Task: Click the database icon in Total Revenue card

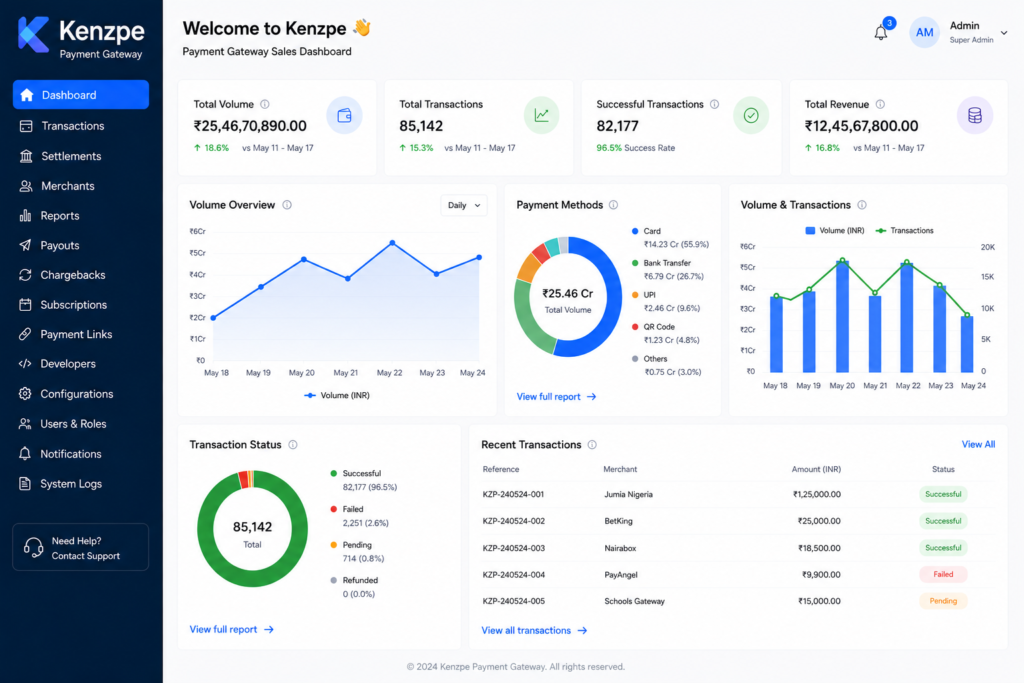Action: click(x=974, y=116)
